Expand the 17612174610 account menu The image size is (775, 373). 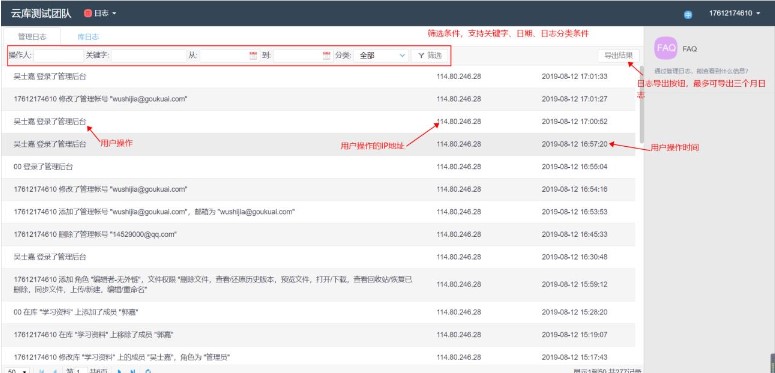pos(734,13)
